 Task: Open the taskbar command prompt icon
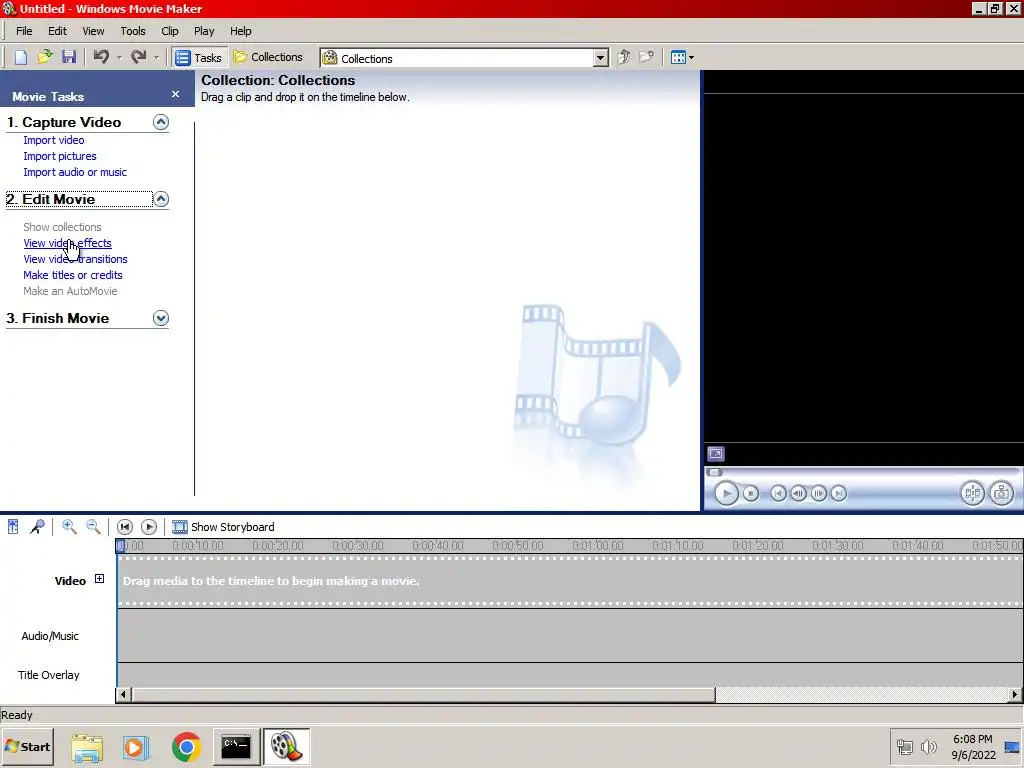(x=236, y=747)
